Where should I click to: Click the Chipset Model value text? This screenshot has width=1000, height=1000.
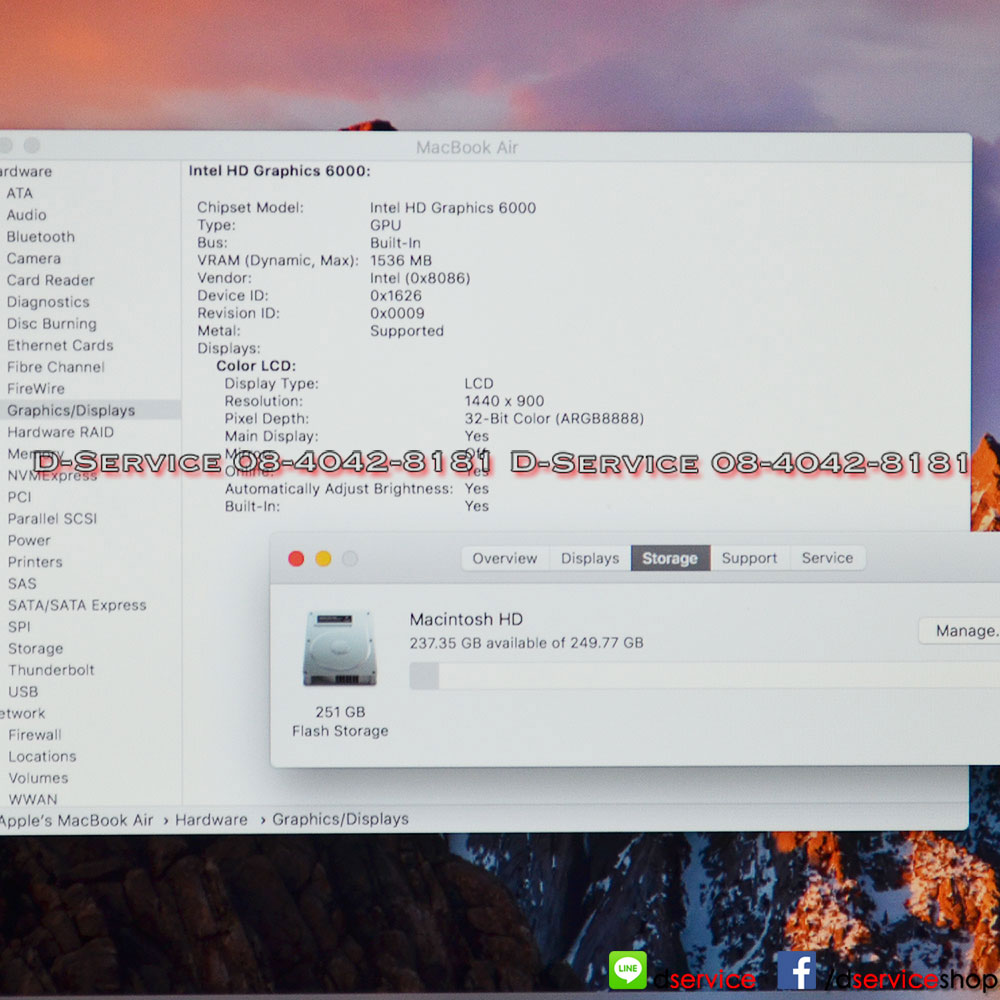pyautogui.click(x=453, y=208)
